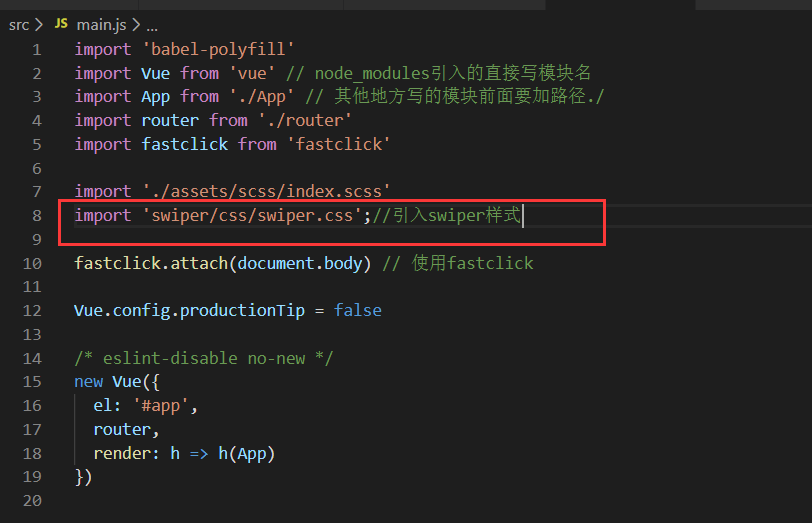Place cursor on productionTip property
This screenshot has width=812, height=523.
pos(242,311)
